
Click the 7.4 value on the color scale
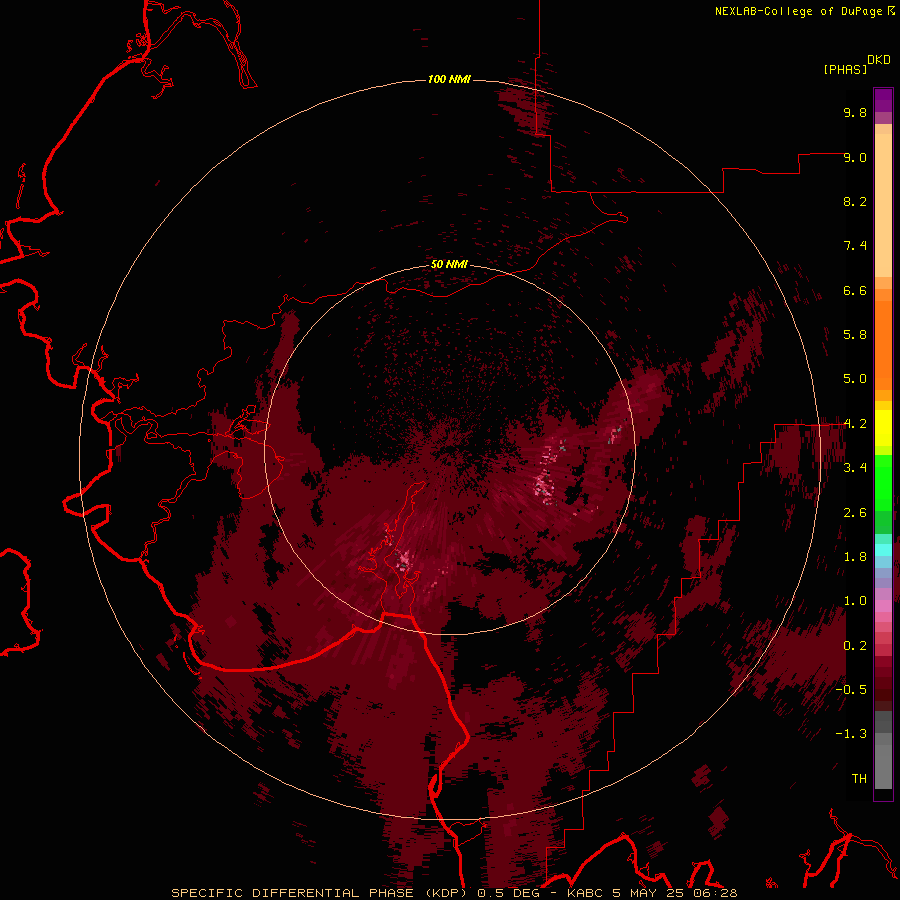coord(855,246)
